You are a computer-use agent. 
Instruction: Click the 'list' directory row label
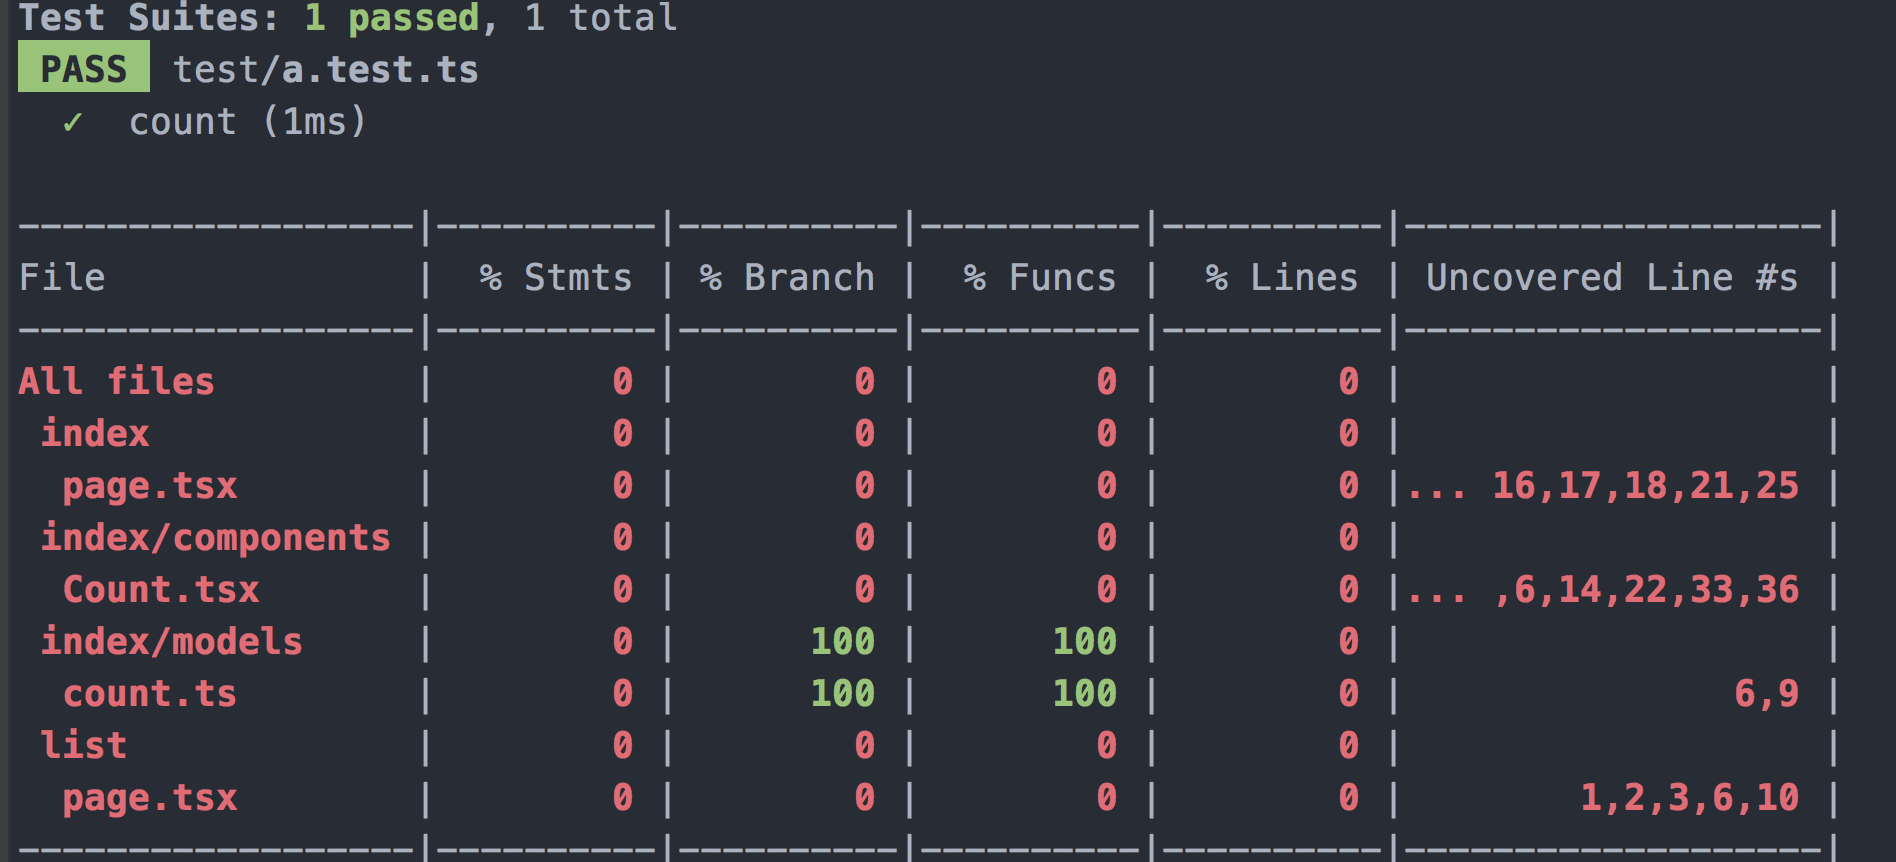[x=84, y=745]
